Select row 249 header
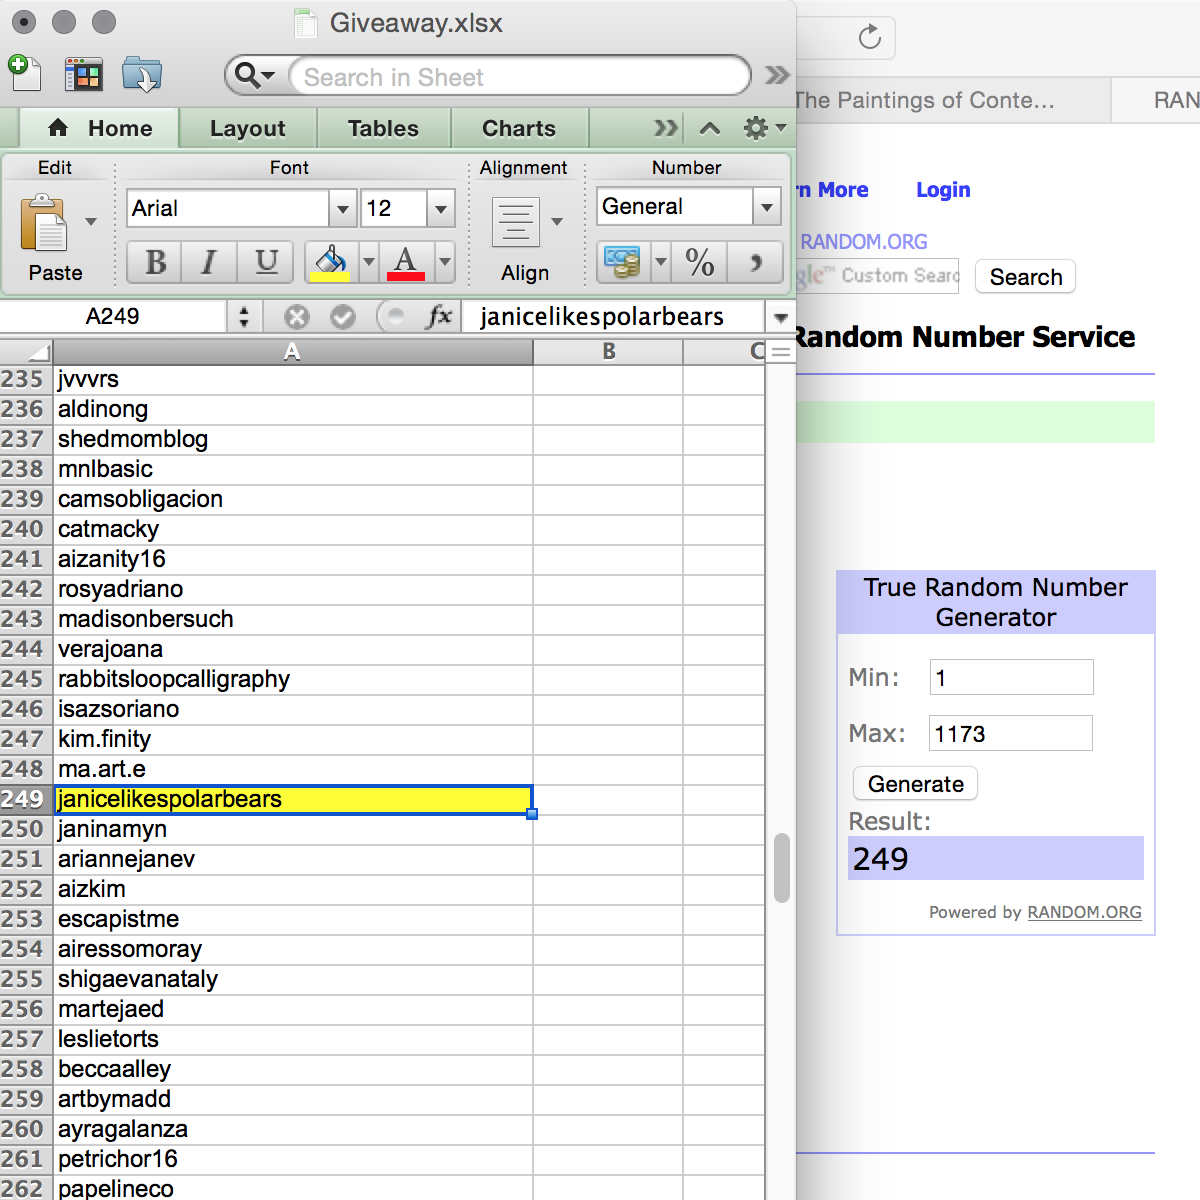Viewport: 1200px width, 1200px height. click(24, 799)
